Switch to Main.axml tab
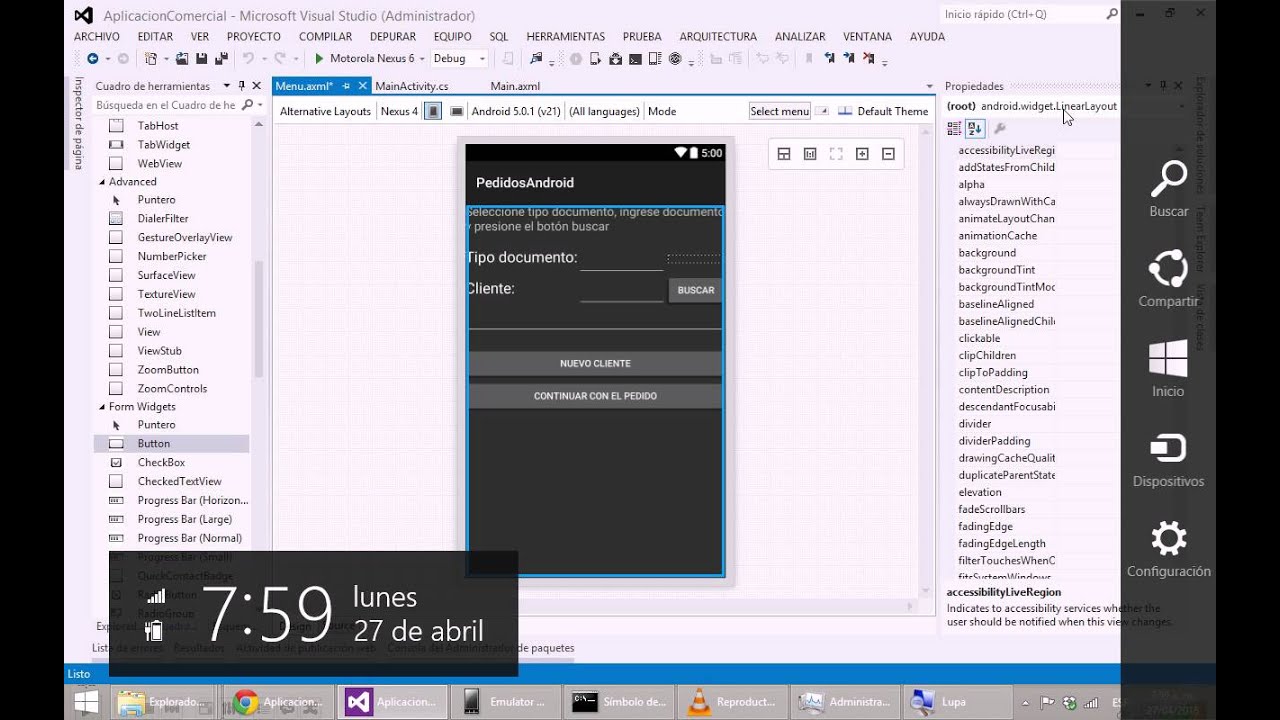Screen dimensions: 1280x720 point(515,86)
